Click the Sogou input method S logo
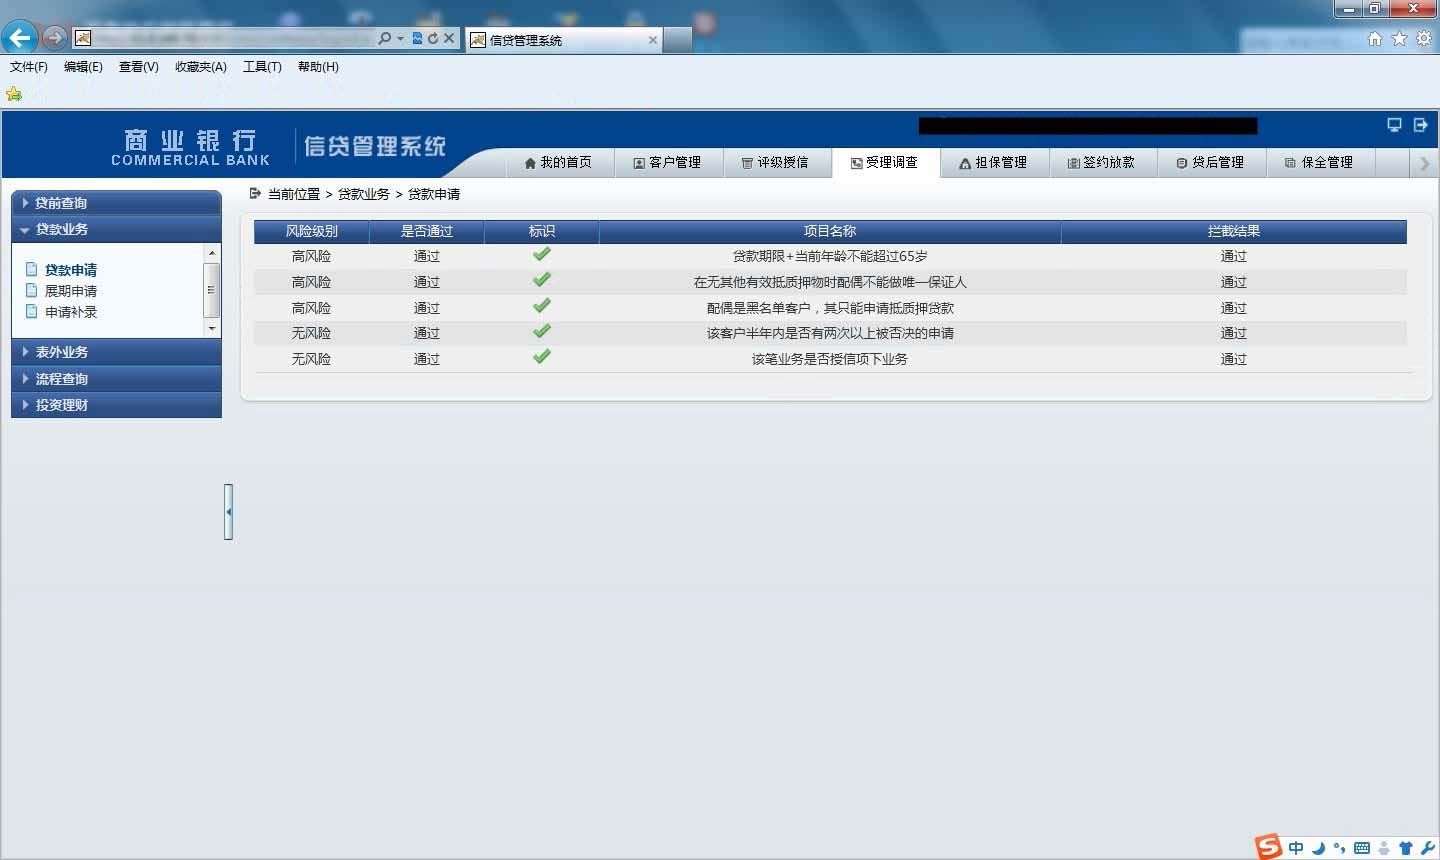 (1269, 846)
